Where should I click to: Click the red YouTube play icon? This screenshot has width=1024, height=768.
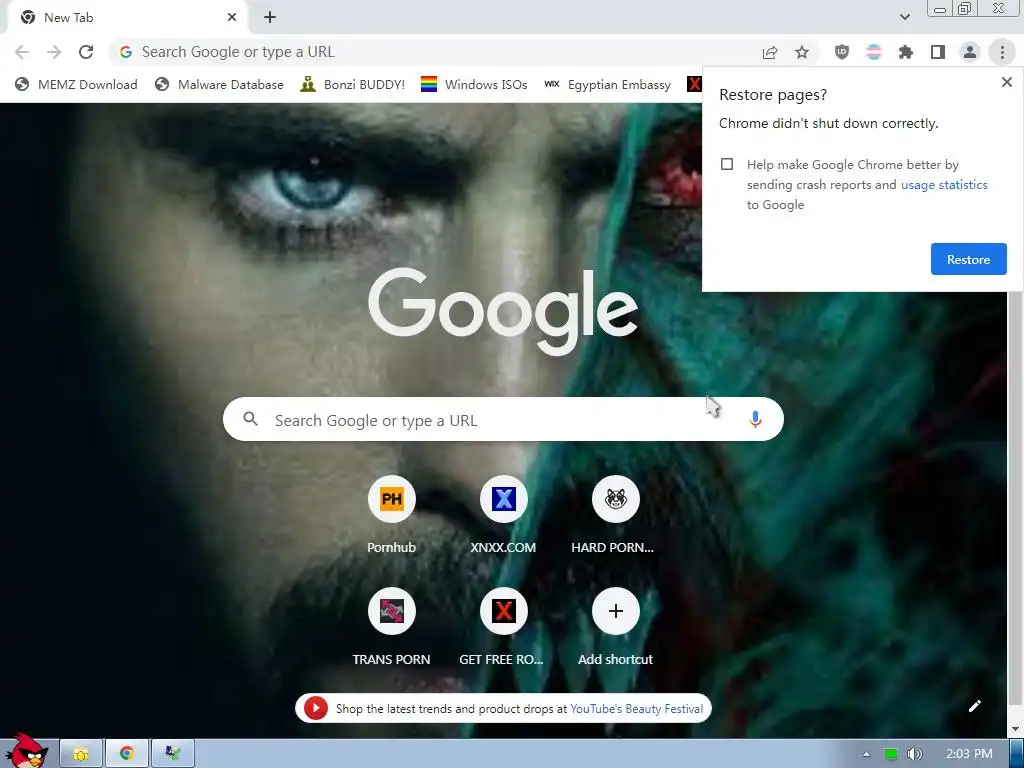(315, 709)
